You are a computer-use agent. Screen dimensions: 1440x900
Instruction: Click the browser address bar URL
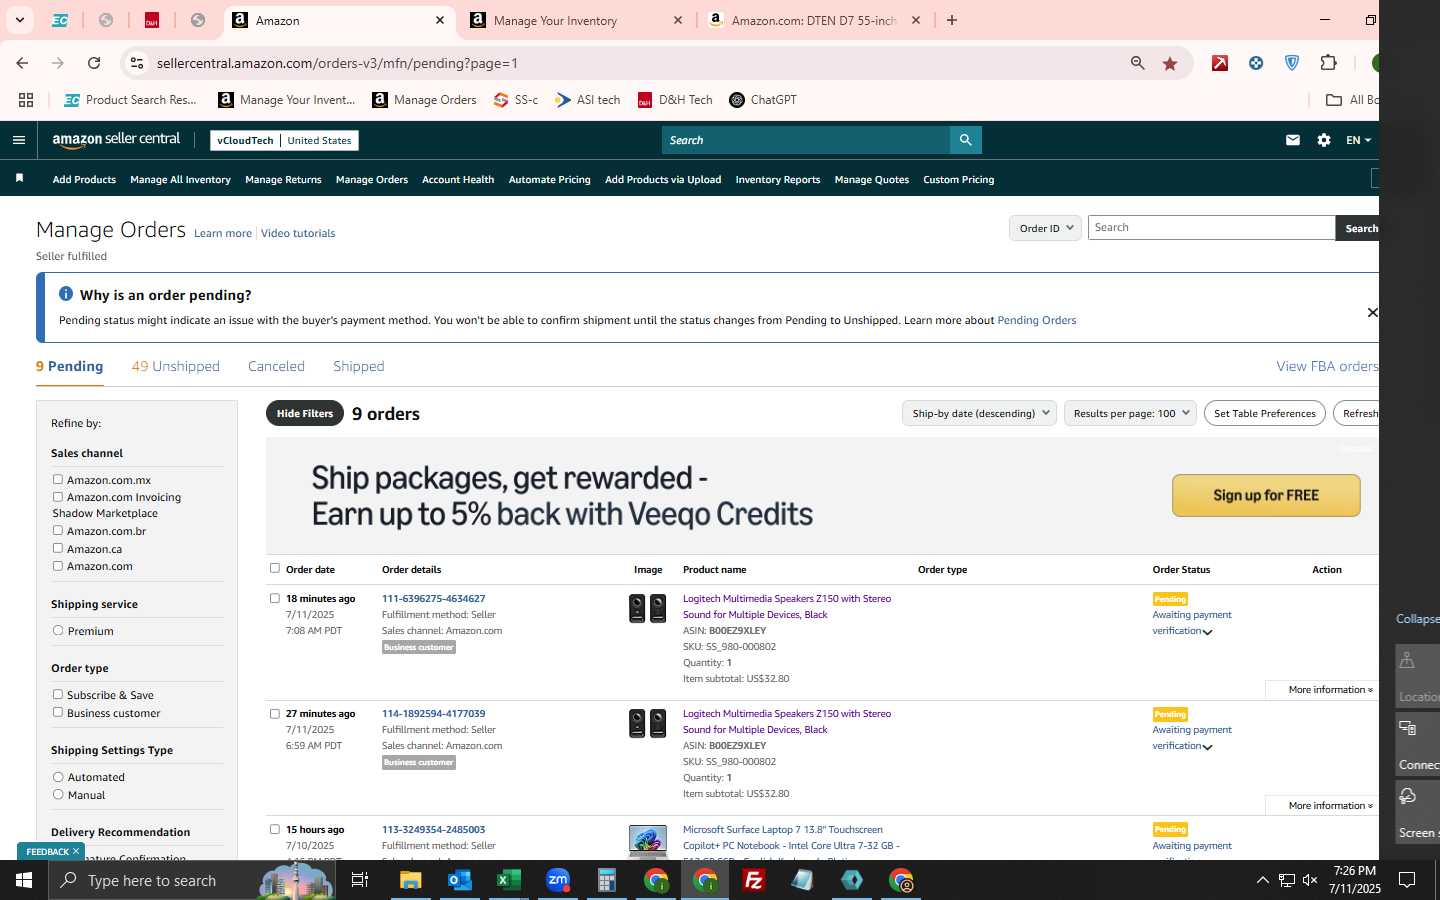337,63
